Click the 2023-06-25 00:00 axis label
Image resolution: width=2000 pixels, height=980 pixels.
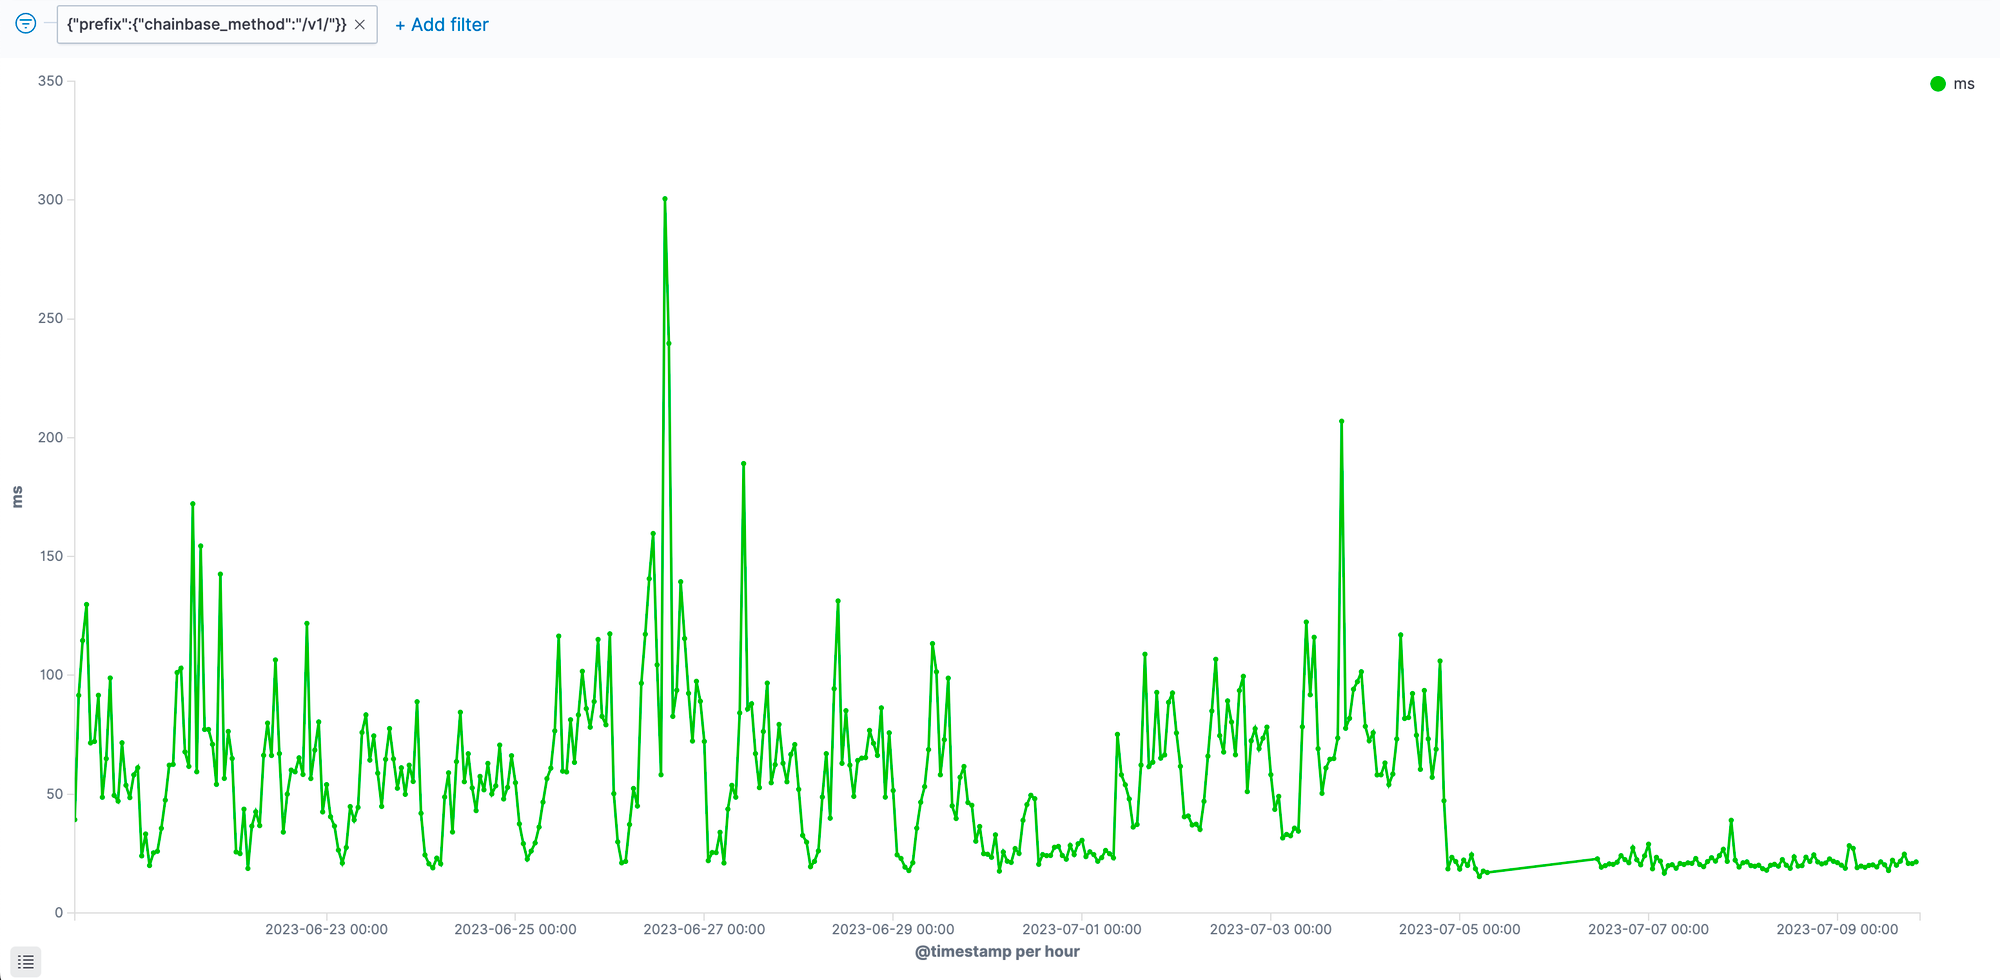(x=515, y=929)
